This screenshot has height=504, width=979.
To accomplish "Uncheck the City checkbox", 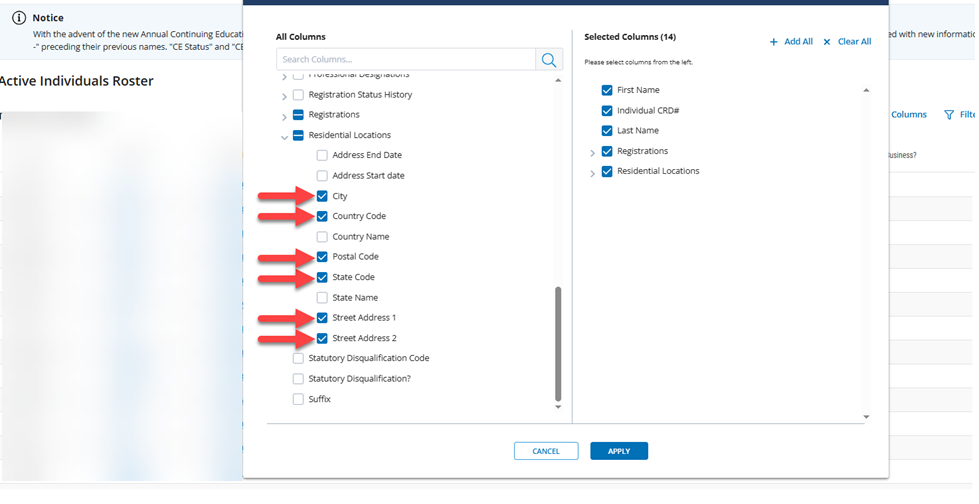I will (322, 196).
